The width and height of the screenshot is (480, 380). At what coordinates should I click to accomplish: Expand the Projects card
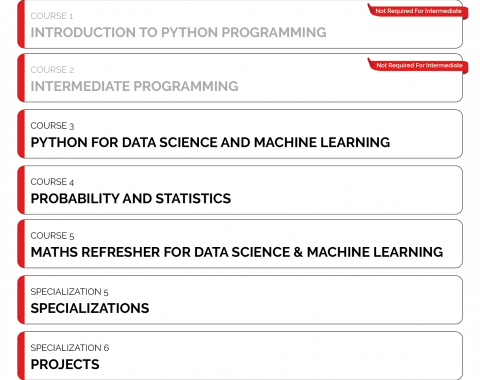click(240, 356)
